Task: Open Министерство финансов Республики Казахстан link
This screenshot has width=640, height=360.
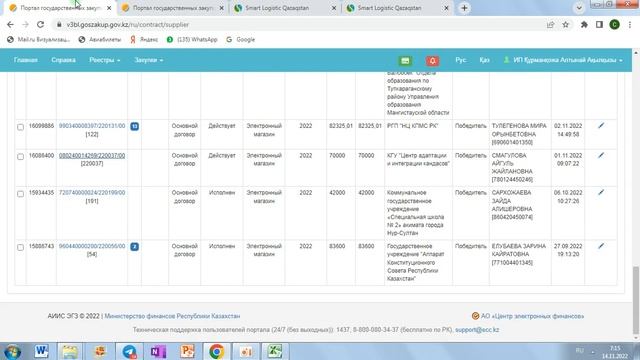Action: (172, 316)
